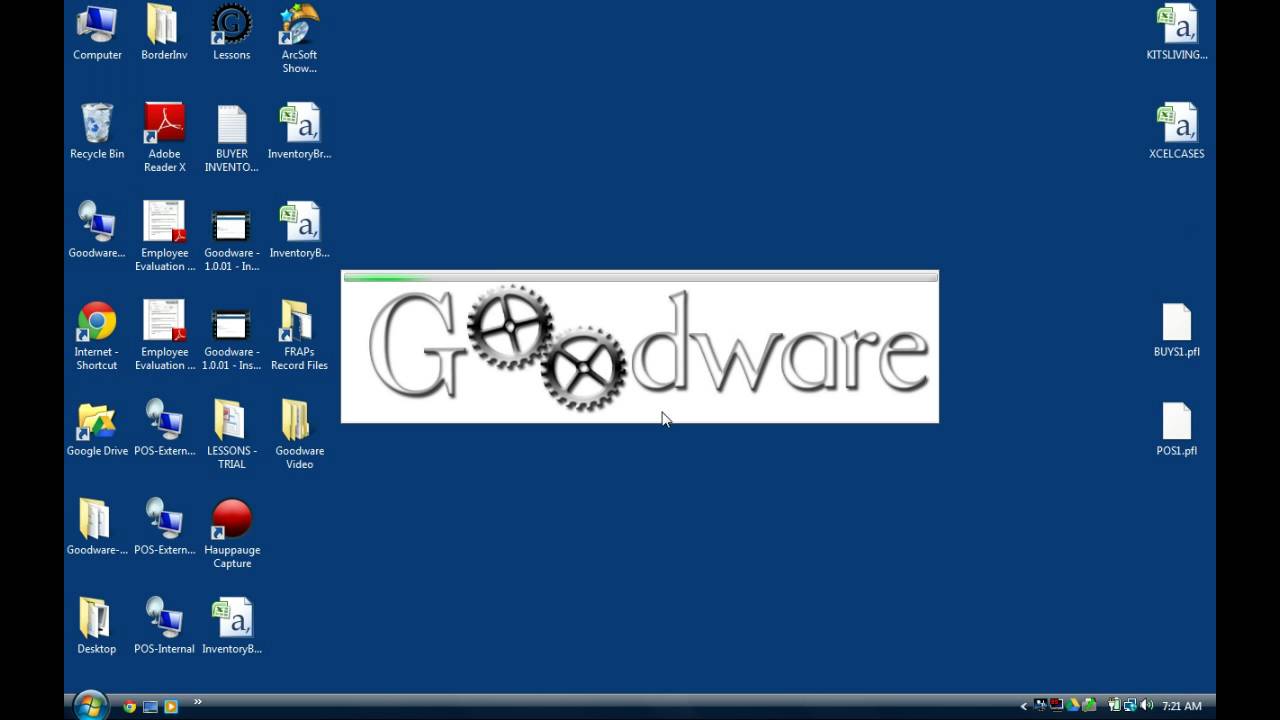
Task: Open the InventoryBr... spreadsheet icon
Action: point(299,132)
